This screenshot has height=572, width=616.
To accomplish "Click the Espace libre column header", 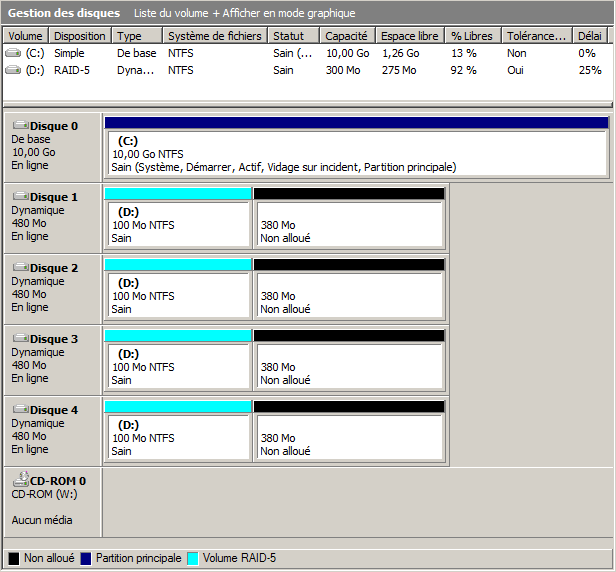I will (410, 36).
